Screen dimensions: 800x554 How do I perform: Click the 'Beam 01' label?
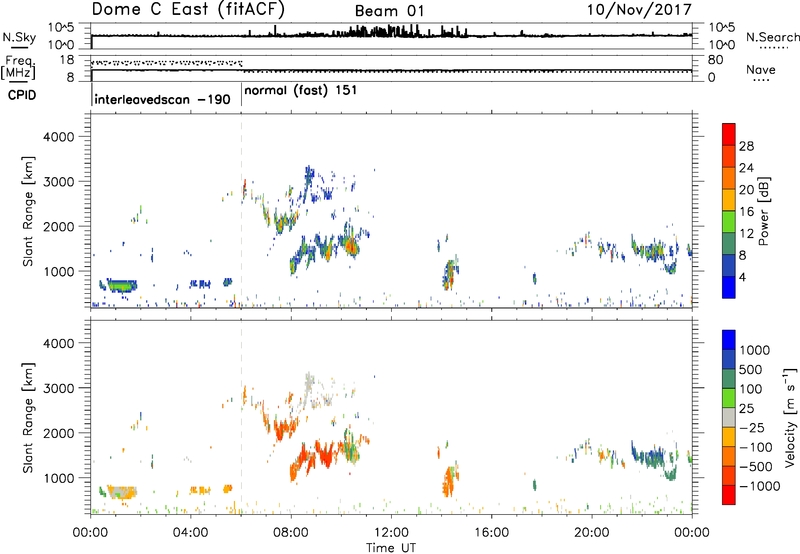click(389, 11)
